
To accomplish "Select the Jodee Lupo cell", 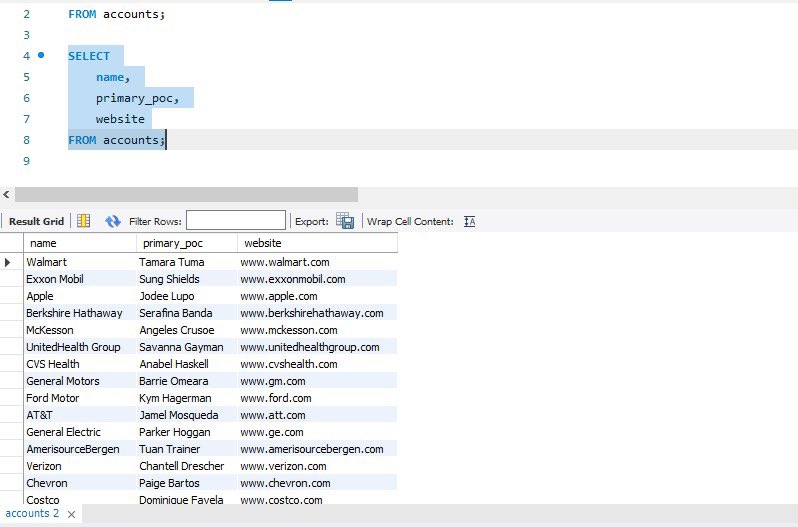I will pos(187,296).
